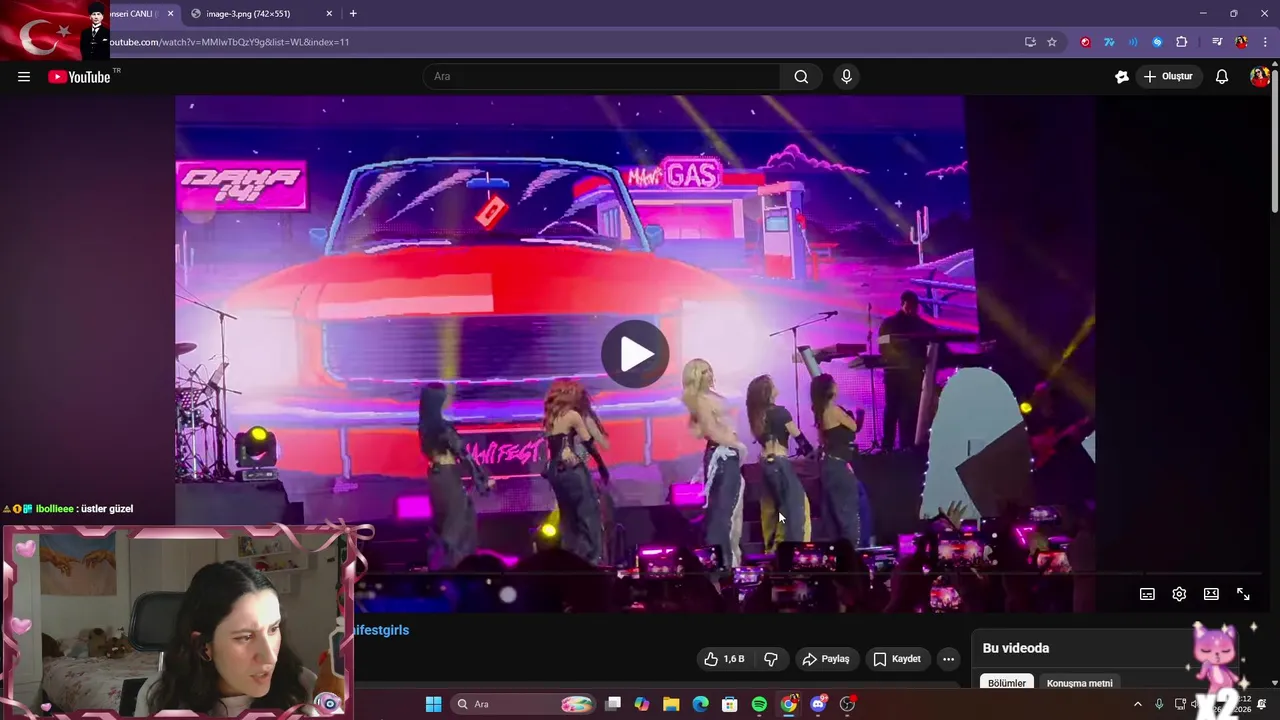1280x720 pixels.
Task: Open Microsoft Store from the taskbar
Action: (x=730, y=704)
